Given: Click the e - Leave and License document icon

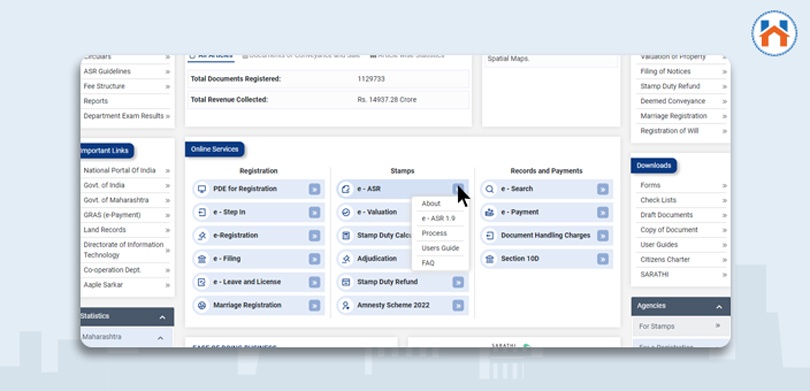Looking at the screenshot, I should tap(201, 282).
